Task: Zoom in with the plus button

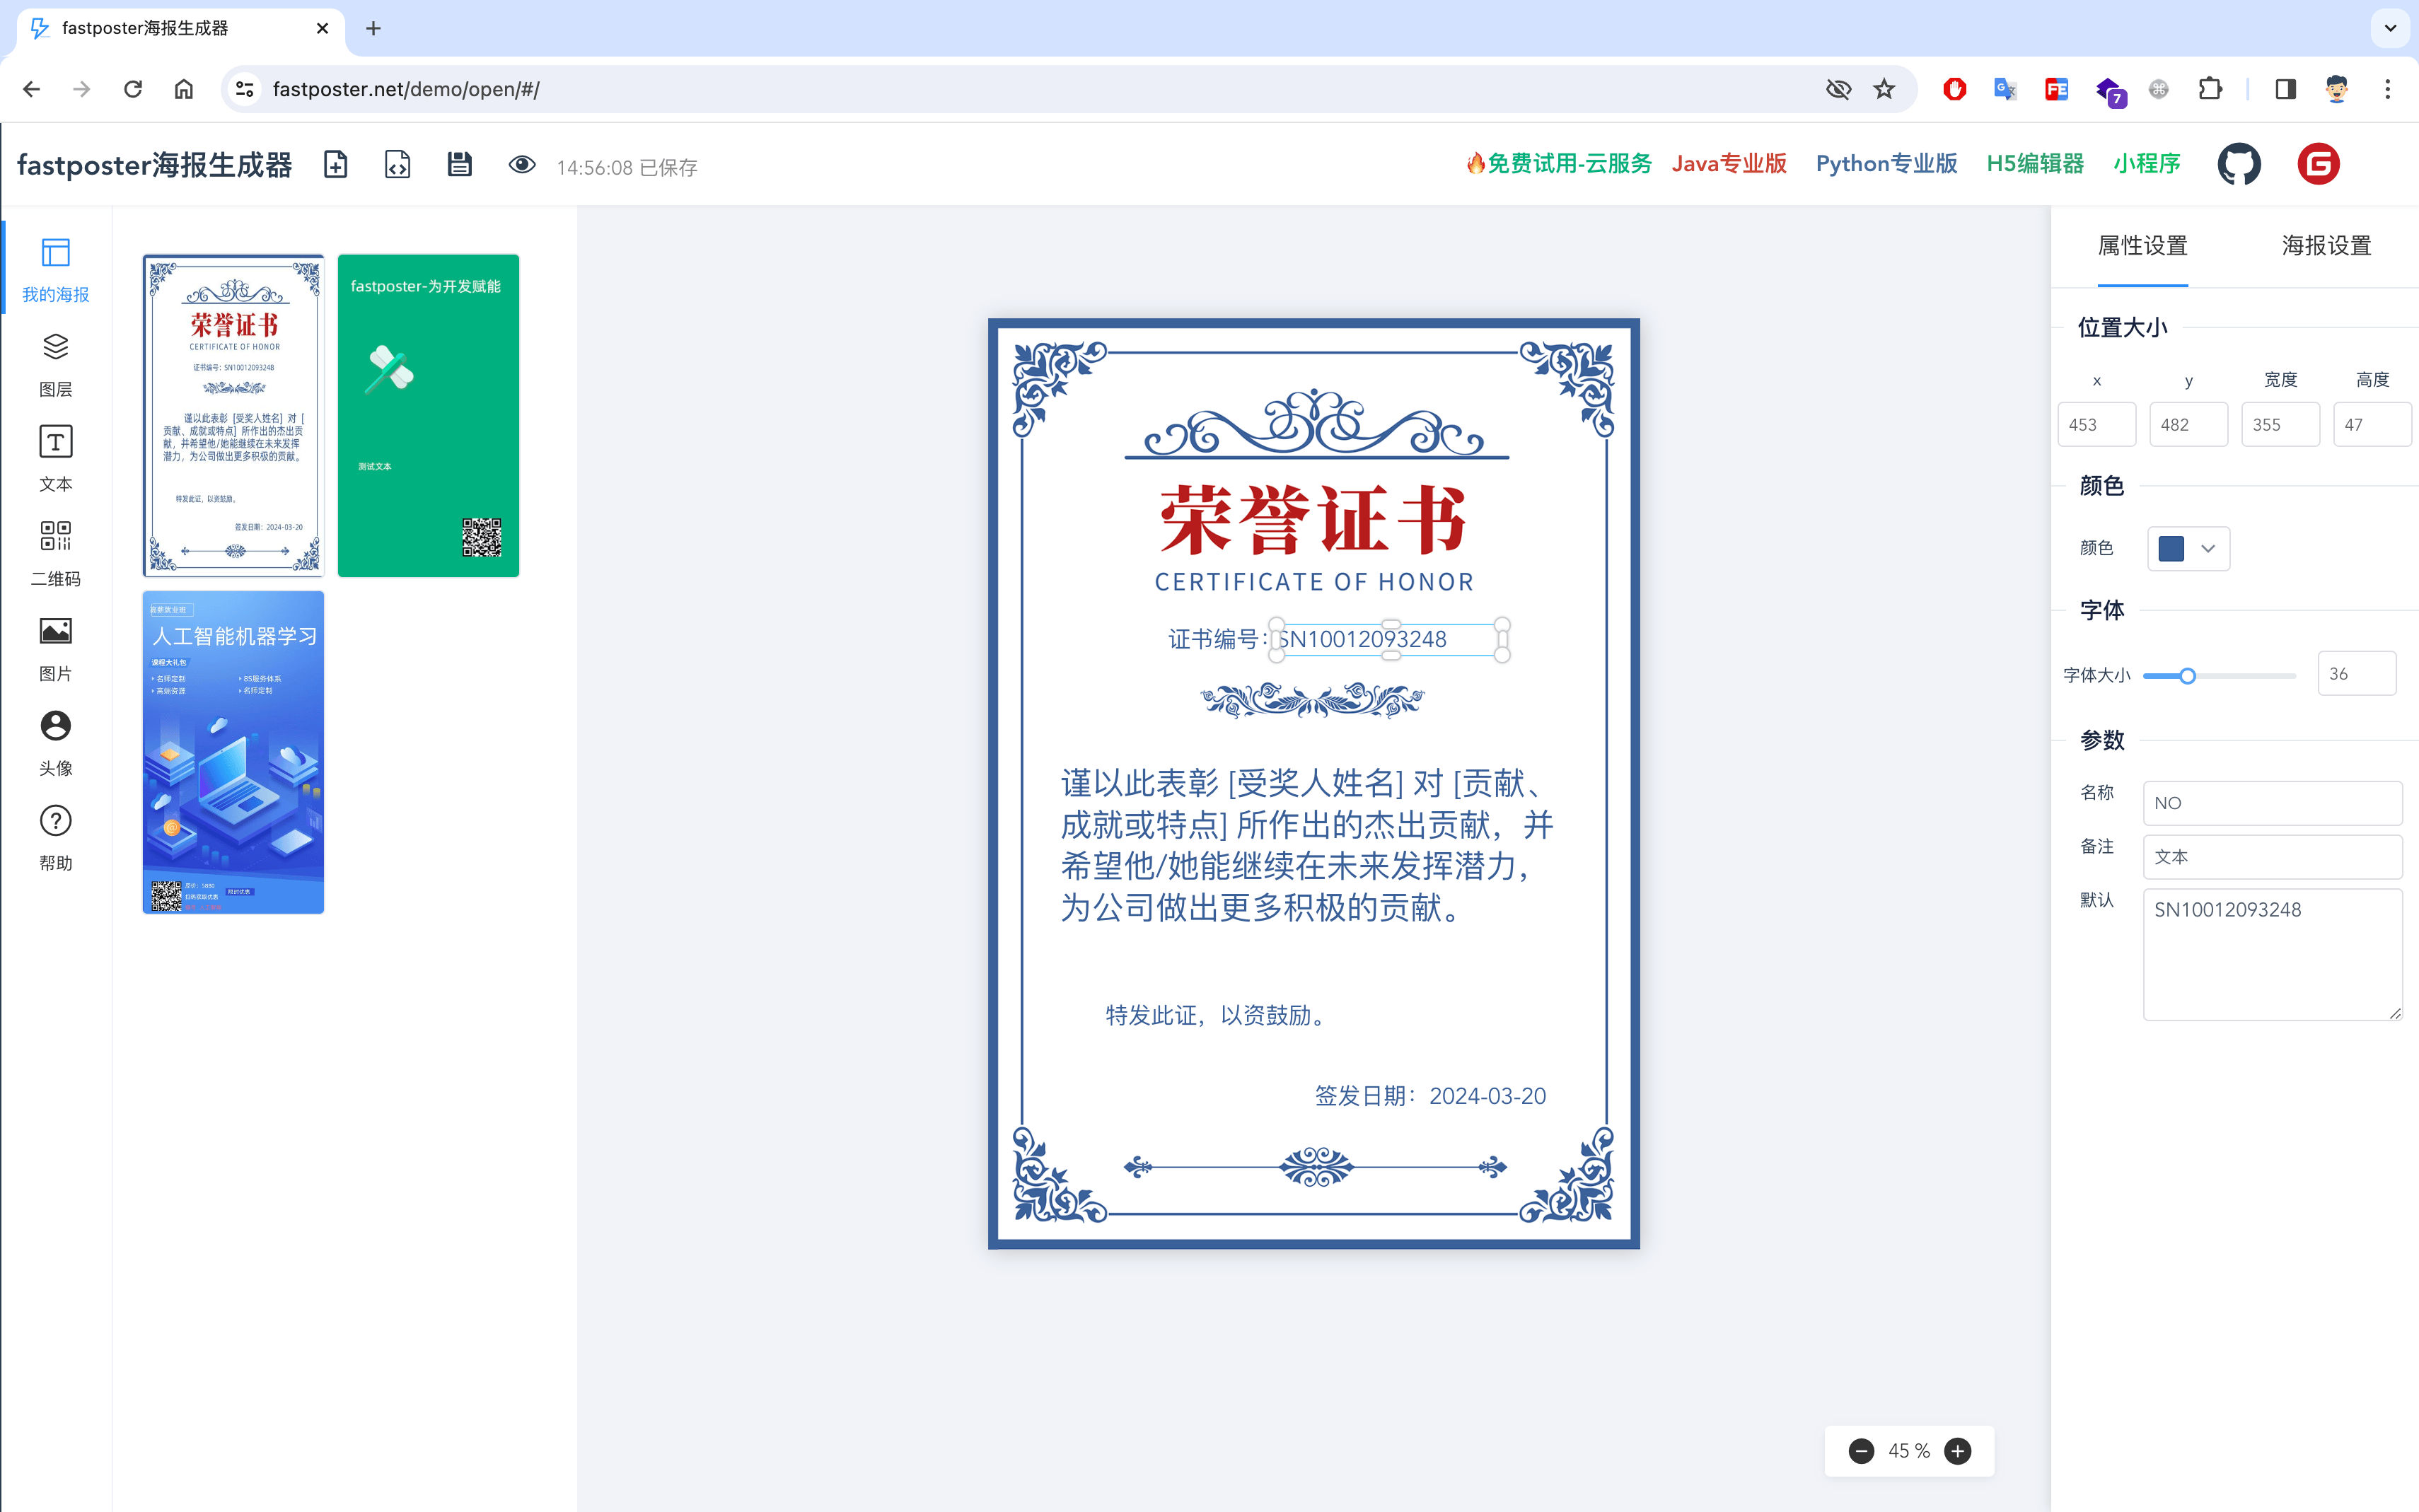Action: [1957, 1451]
